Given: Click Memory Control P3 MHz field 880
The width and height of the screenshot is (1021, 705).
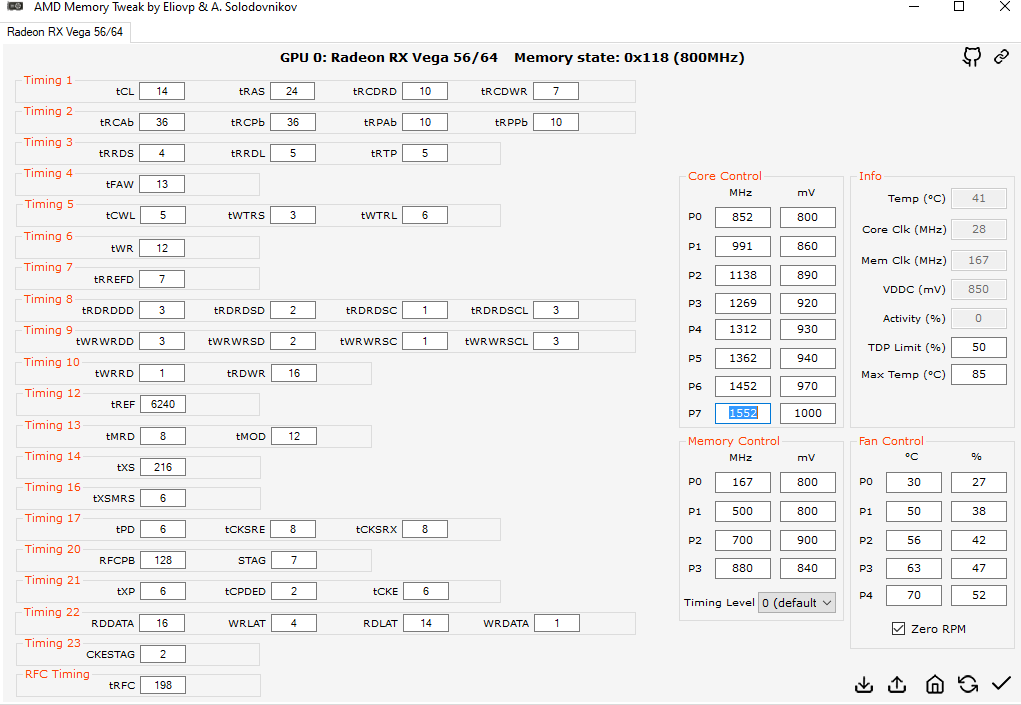Looking at the screenshot, I should [x=742, y=568].
